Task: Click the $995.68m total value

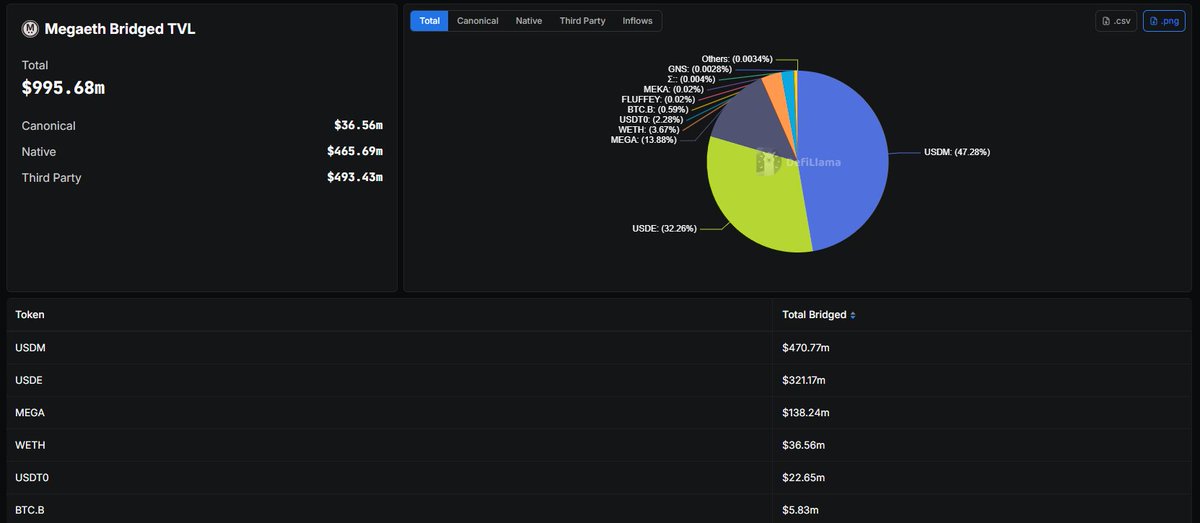Action: point(63,88)
